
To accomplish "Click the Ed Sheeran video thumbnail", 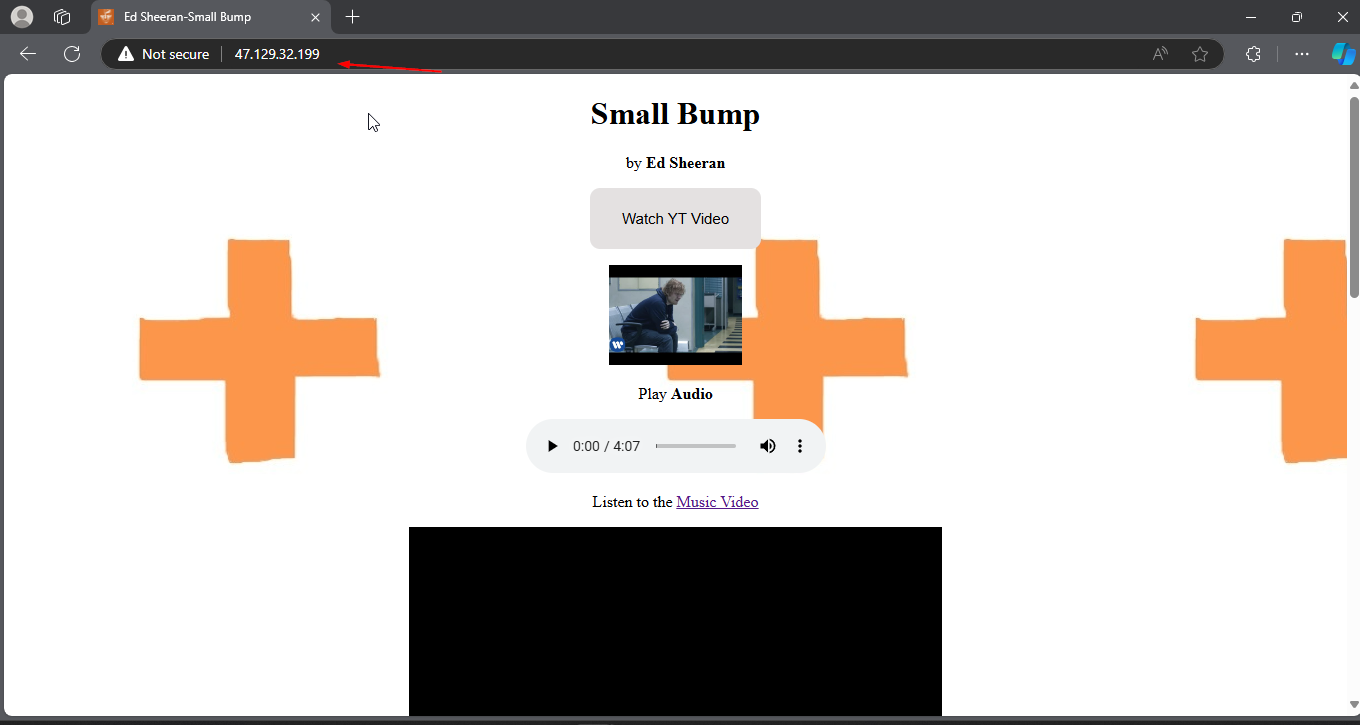I will click(675, 315).
